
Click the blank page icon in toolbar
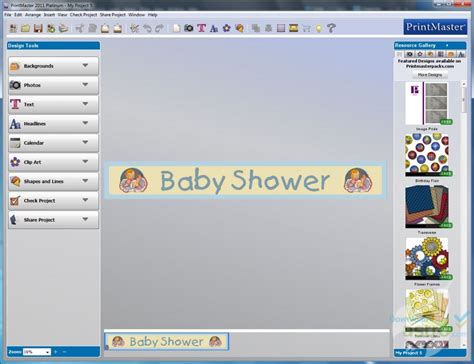point(176,28)
